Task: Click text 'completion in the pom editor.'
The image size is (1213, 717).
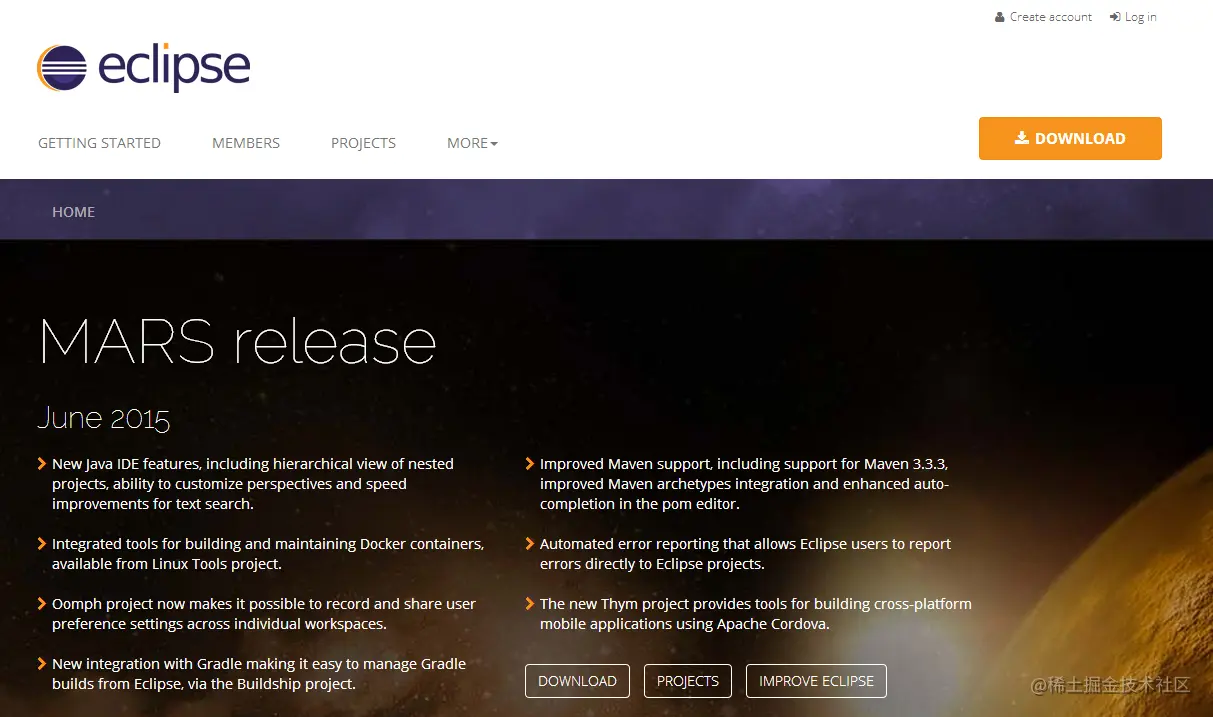Action: (x=640, y=504)
